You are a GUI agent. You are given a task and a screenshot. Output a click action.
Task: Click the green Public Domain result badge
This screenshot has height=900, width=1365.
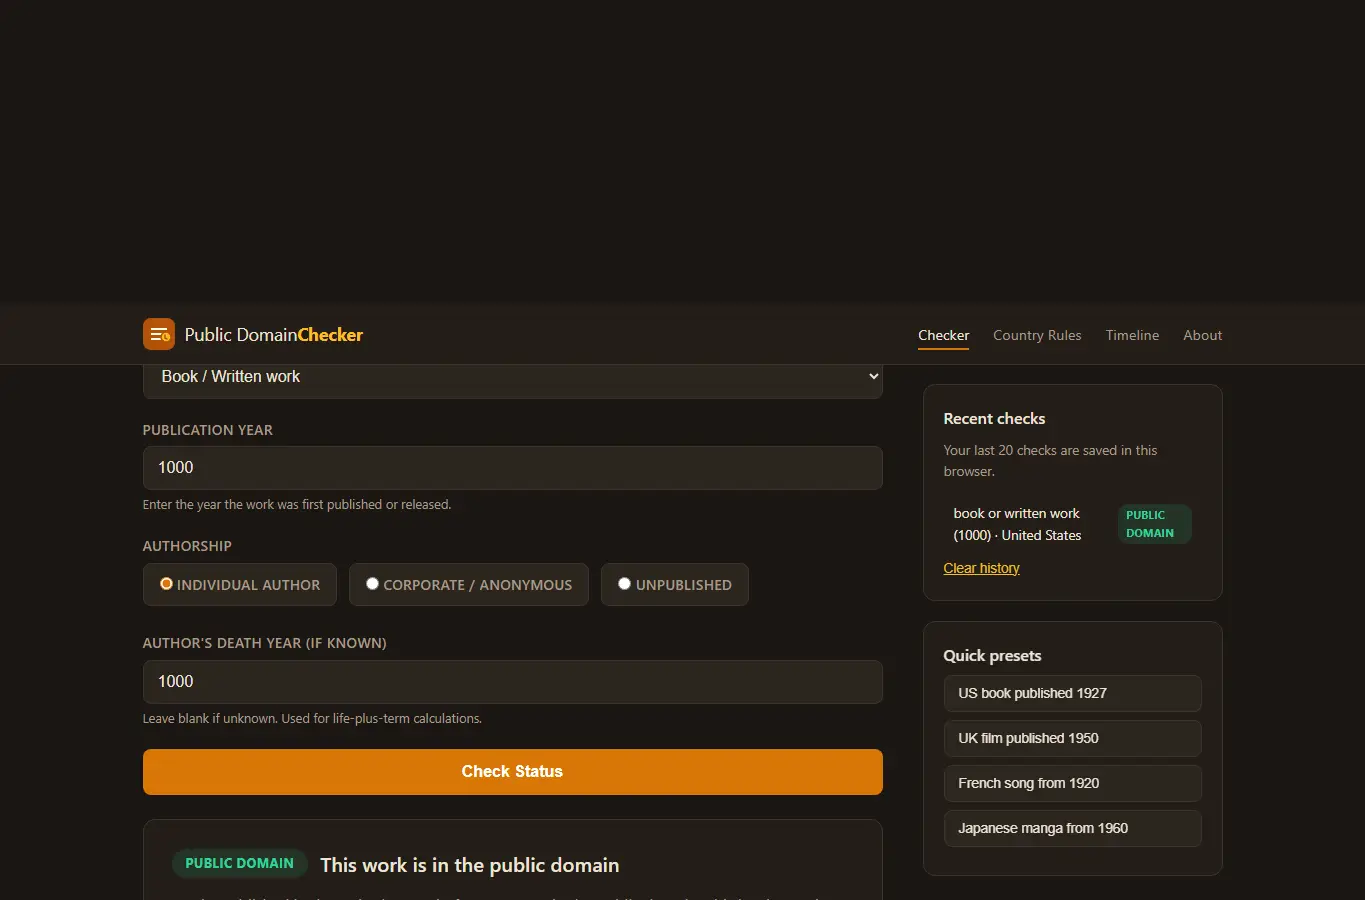point(239,863)
